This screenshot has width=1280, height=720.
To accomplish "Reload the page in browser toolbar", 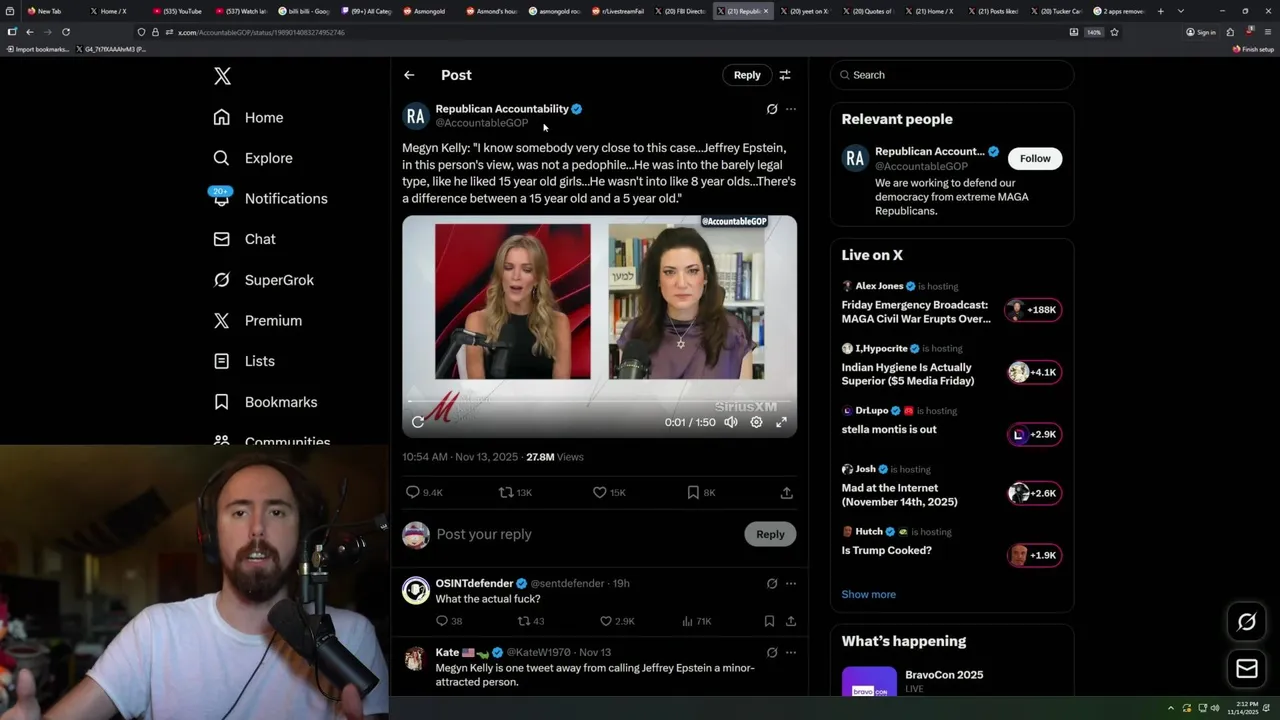I will (x=66, y=32).
